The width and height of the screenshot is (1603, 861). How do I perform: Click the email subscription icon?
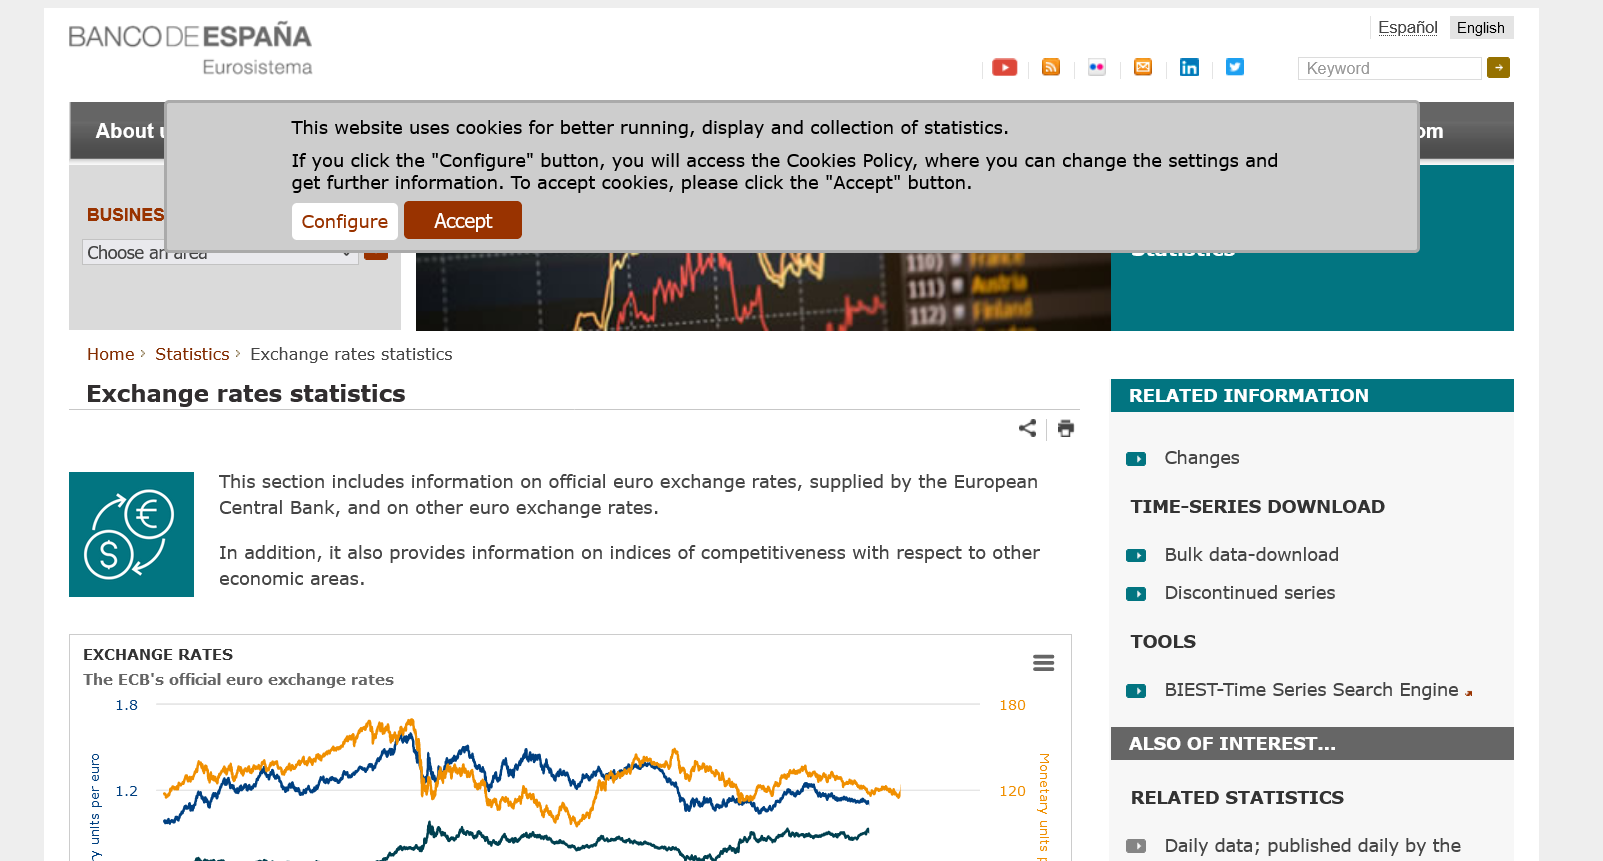[x=1143, y=67]
